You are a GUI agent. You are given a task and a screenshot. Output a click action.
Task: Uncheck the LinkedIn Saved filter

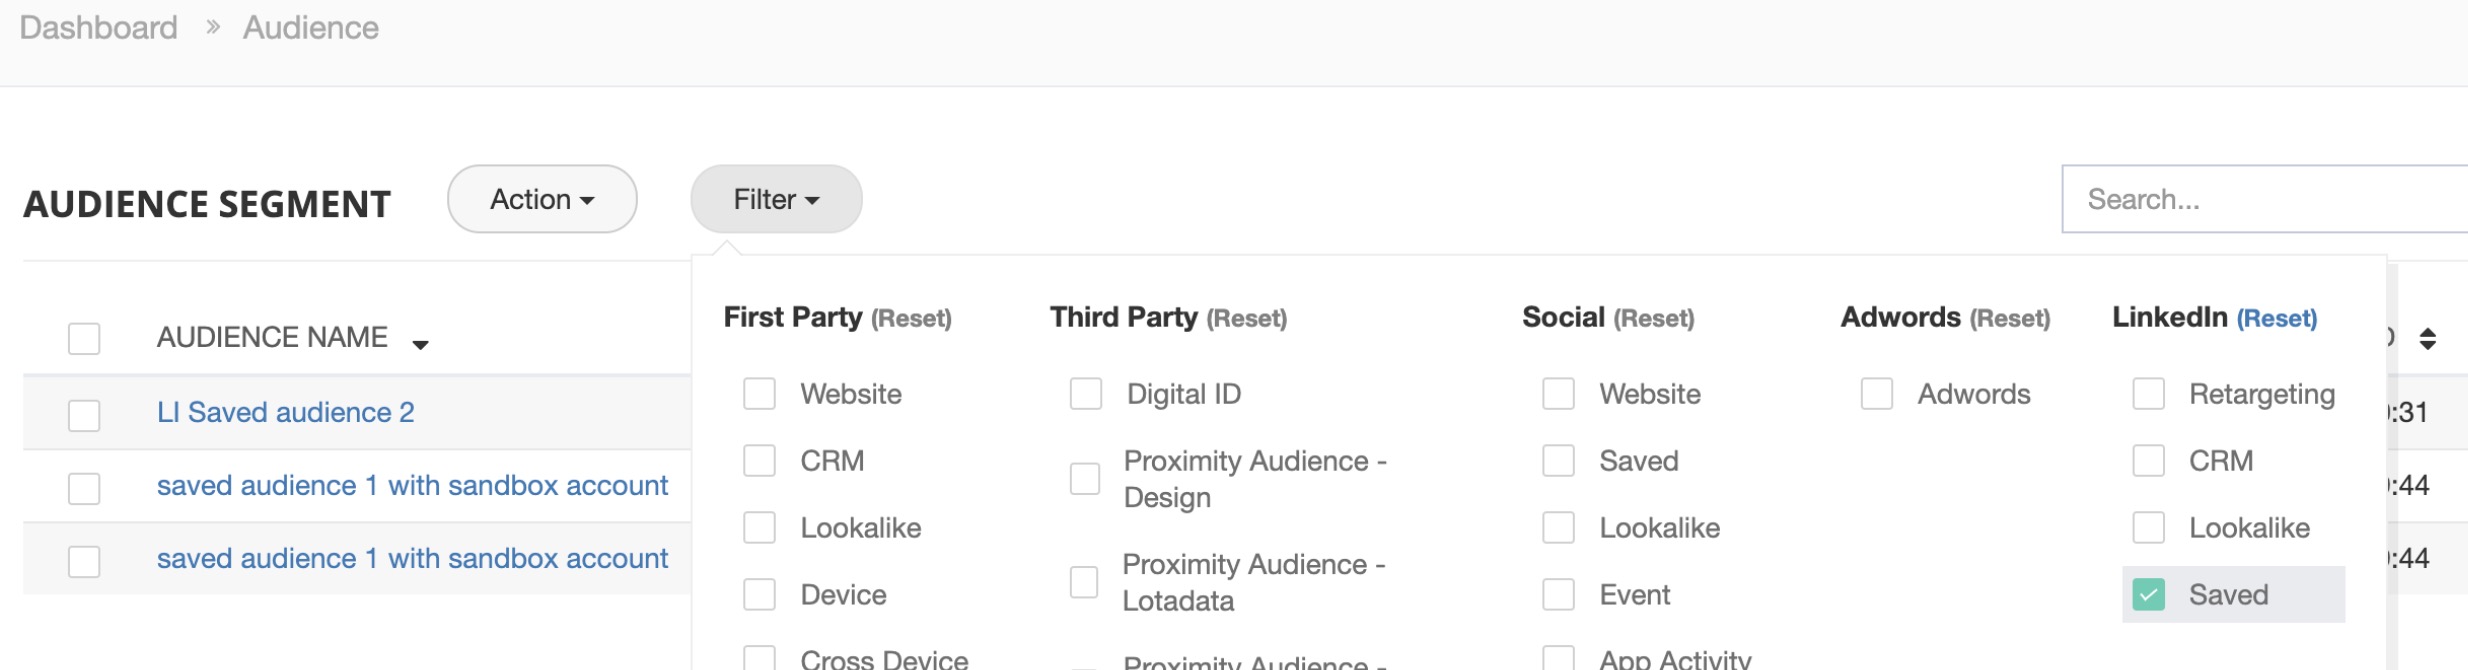(2148, 595)
